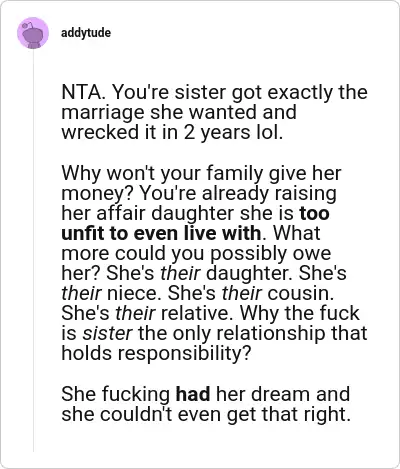Collapse the comment using the vertical thread line
The height and width of the screenshot is (469, 400).
(33, 251)
